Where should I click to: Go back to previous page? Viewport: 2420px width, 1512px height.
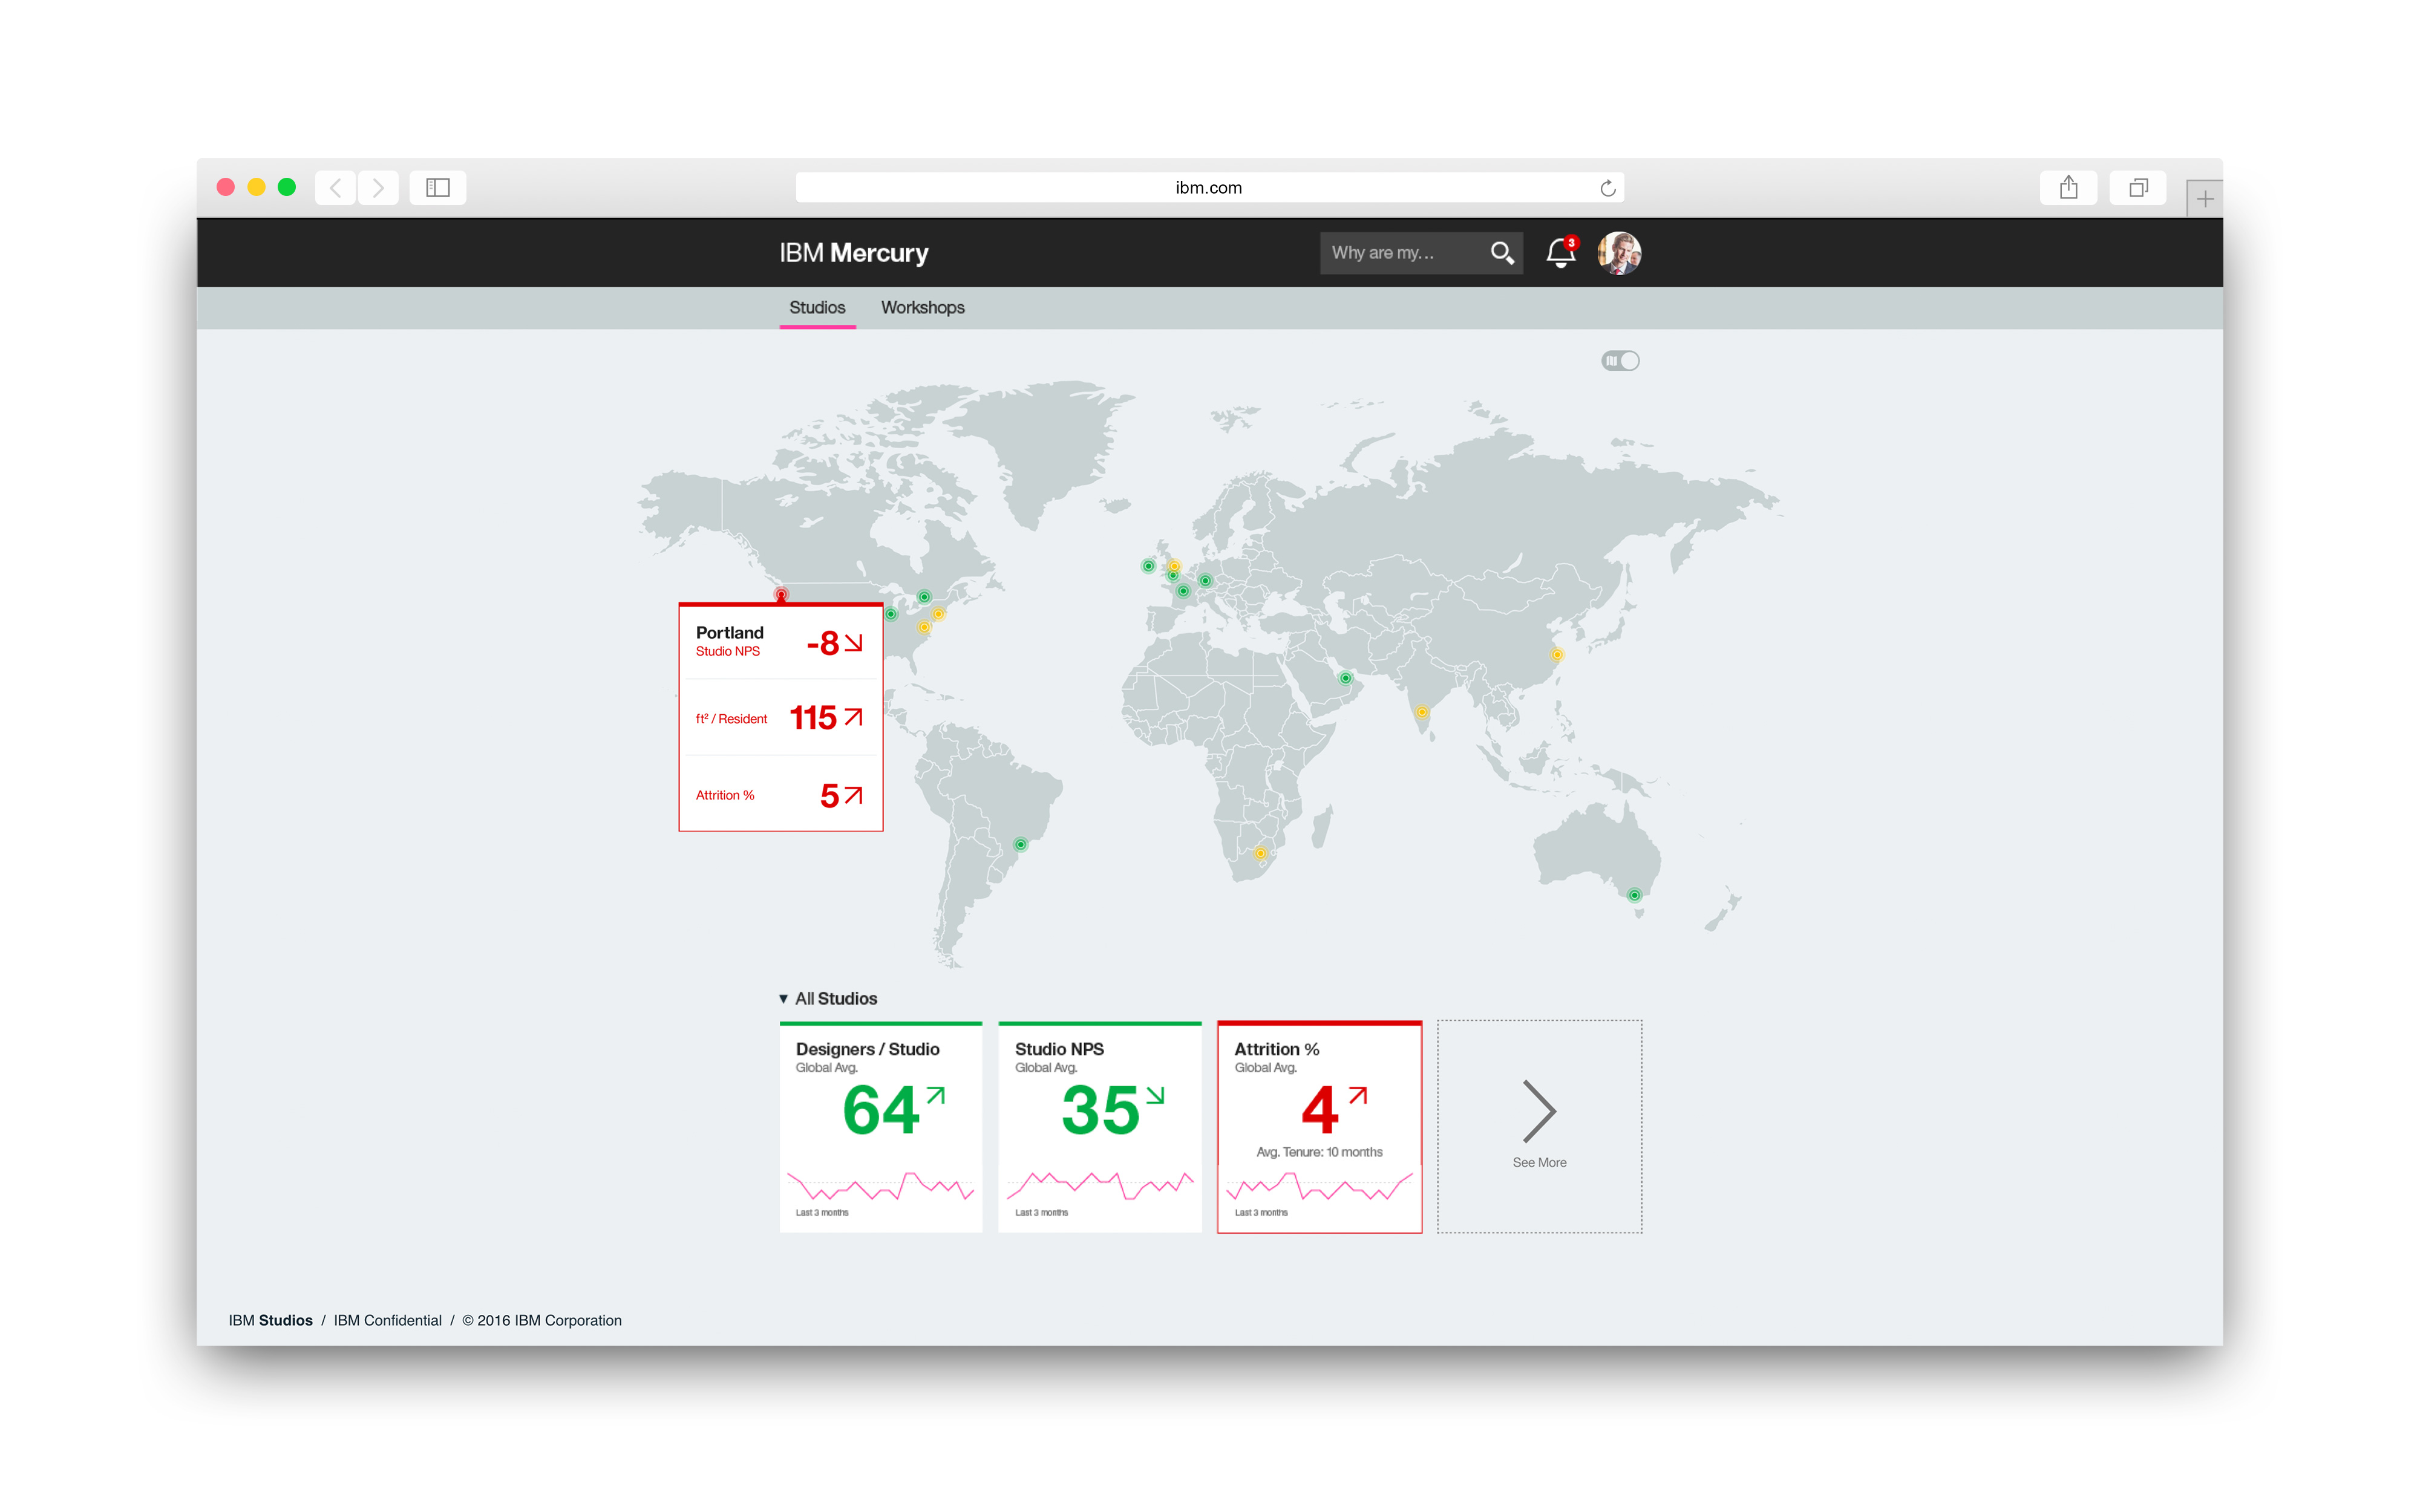coord(336,188)
